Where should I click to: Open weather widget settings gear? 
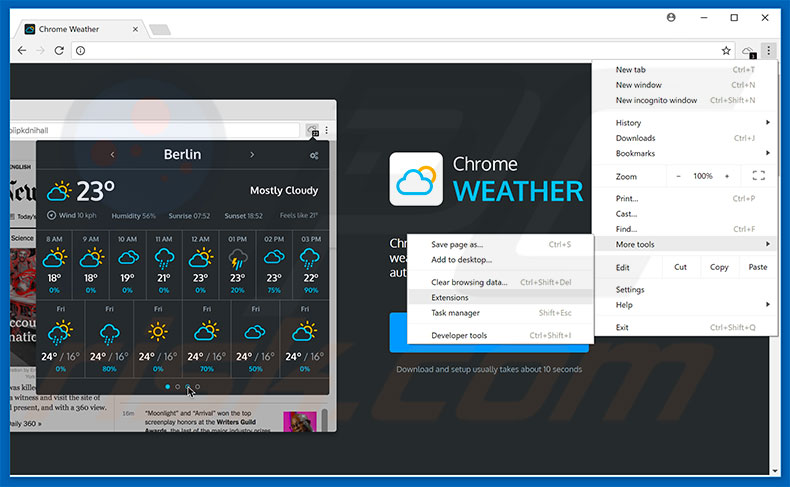tap(314, 156)
